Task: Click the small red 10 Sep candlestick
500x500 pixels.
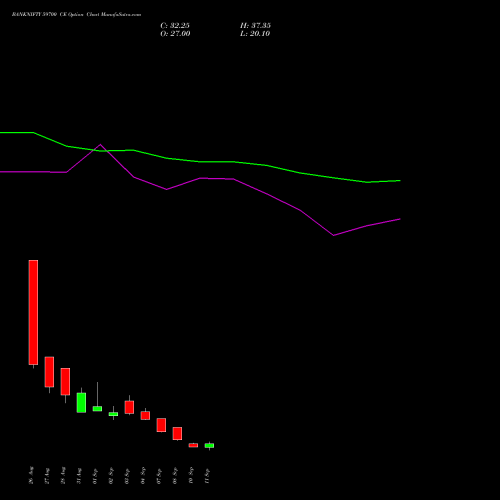Action: point(193,445)
